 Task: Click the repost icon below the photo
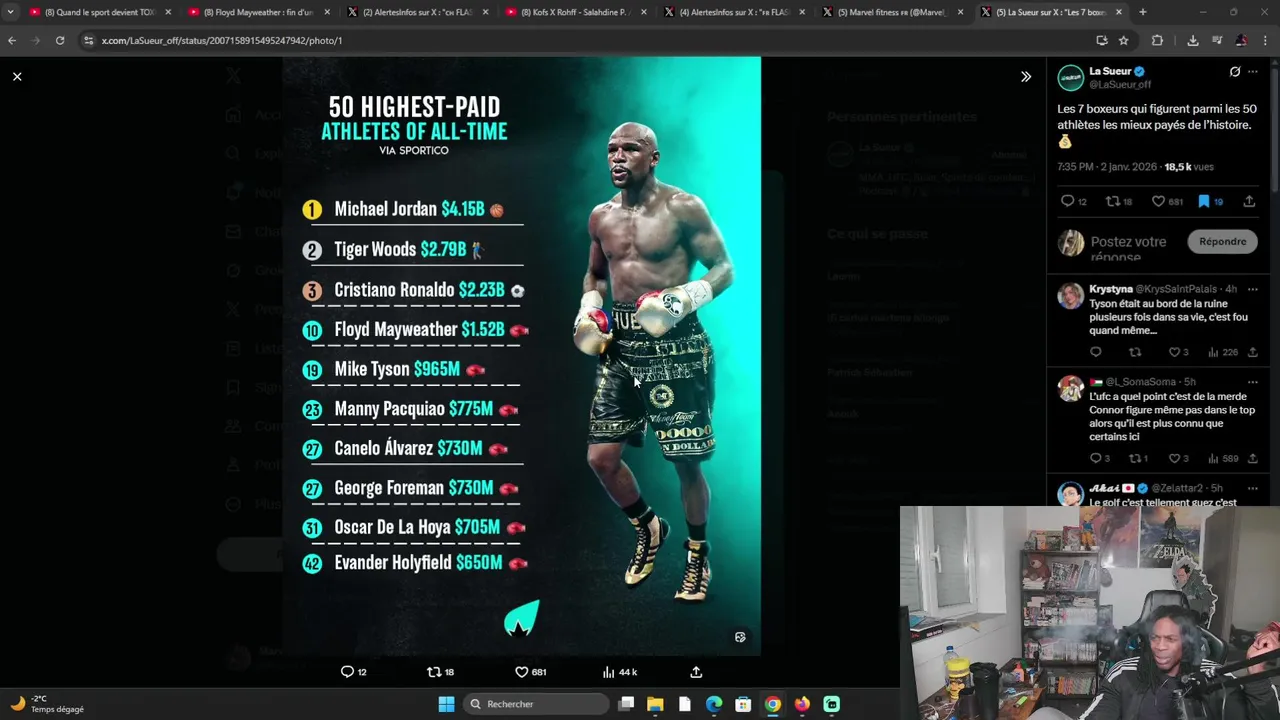[x=434, y=672]
